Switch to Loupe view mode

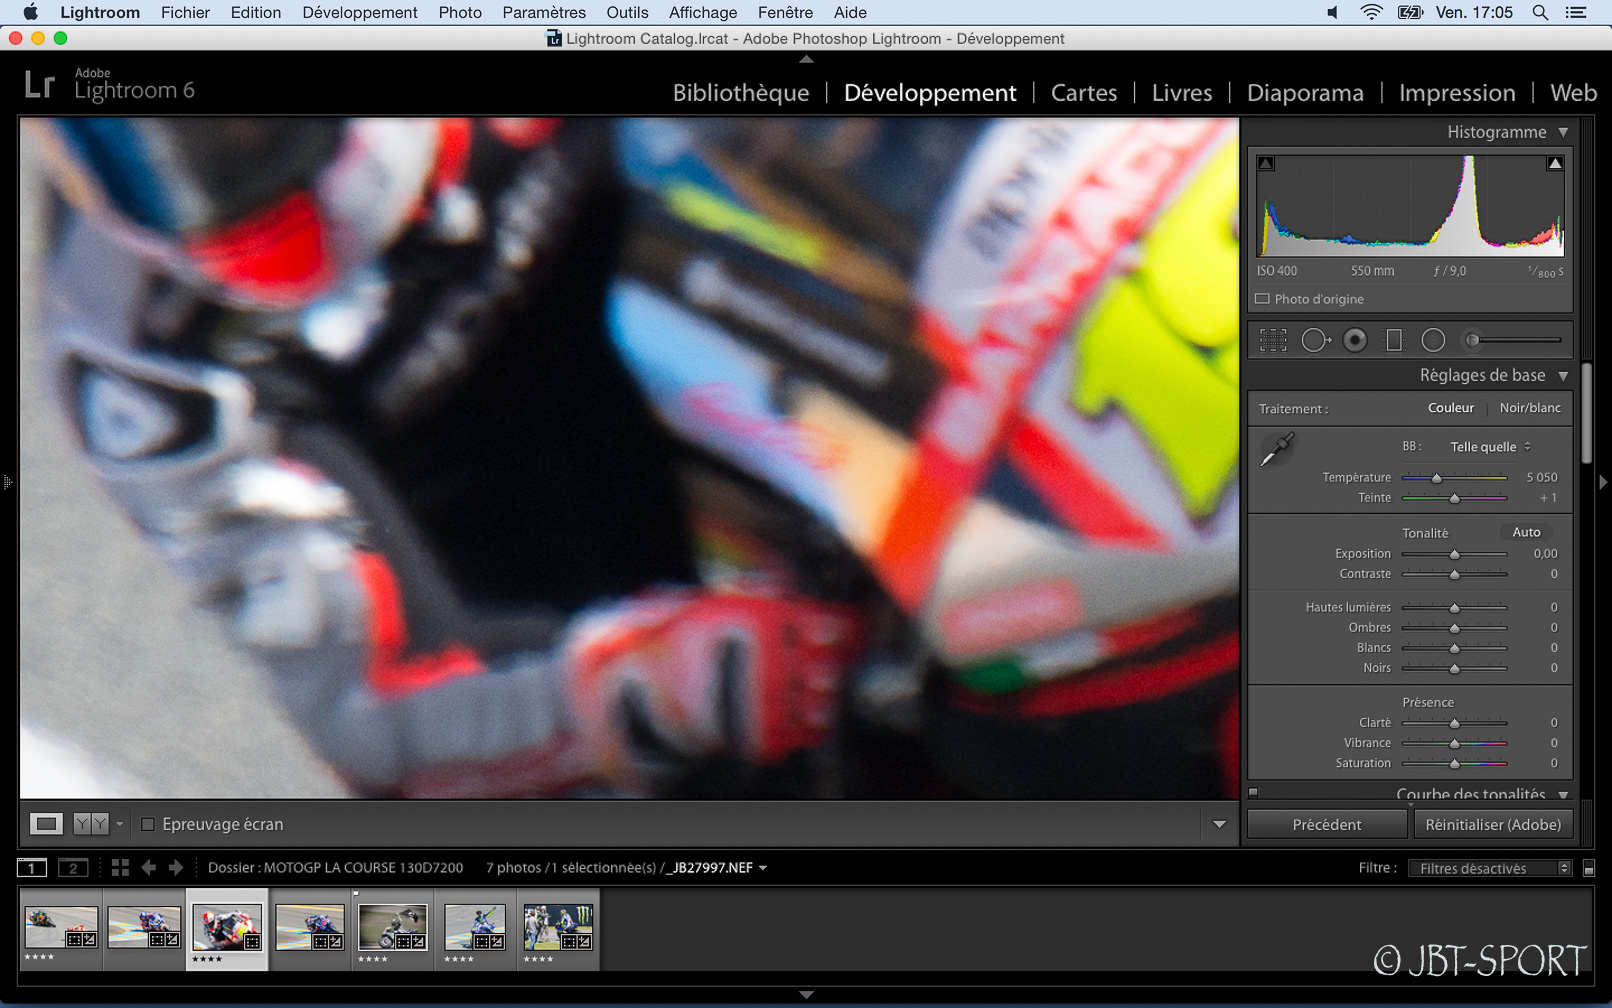coord(46,824)
